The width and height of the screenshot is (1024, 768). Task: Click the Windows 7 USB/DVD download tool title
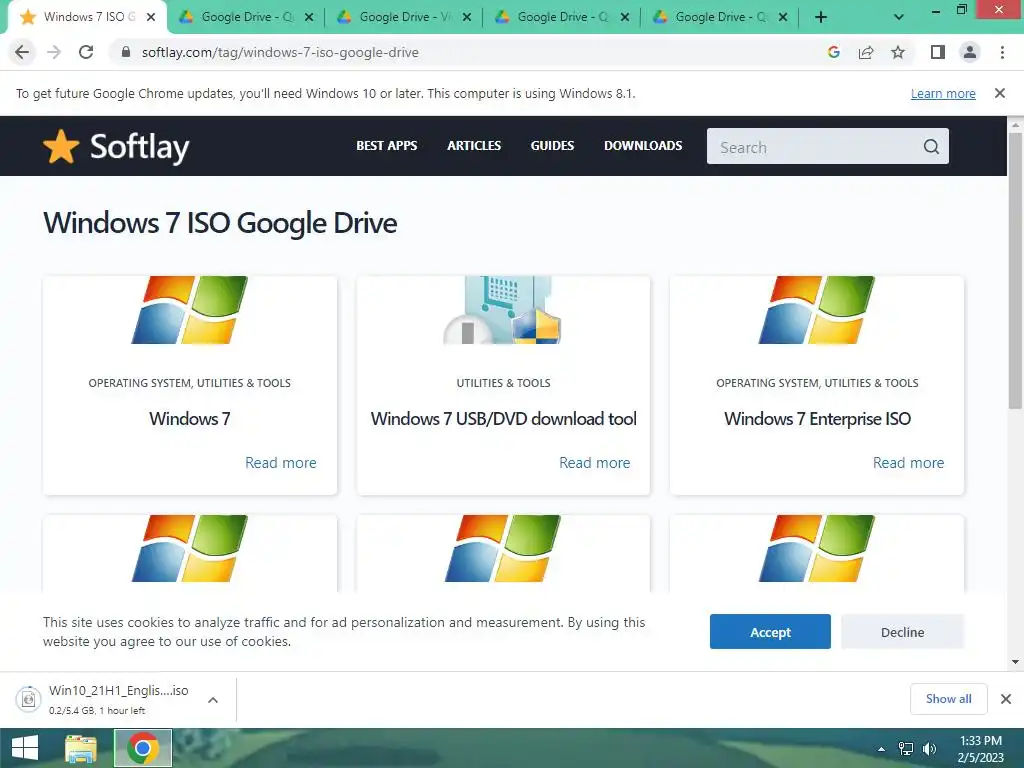pos(504,419)
